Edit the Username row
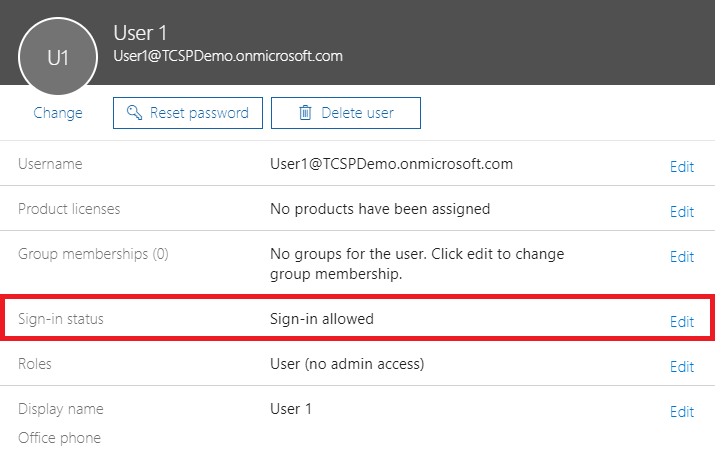Screen dimensions: 715x454 681,167
